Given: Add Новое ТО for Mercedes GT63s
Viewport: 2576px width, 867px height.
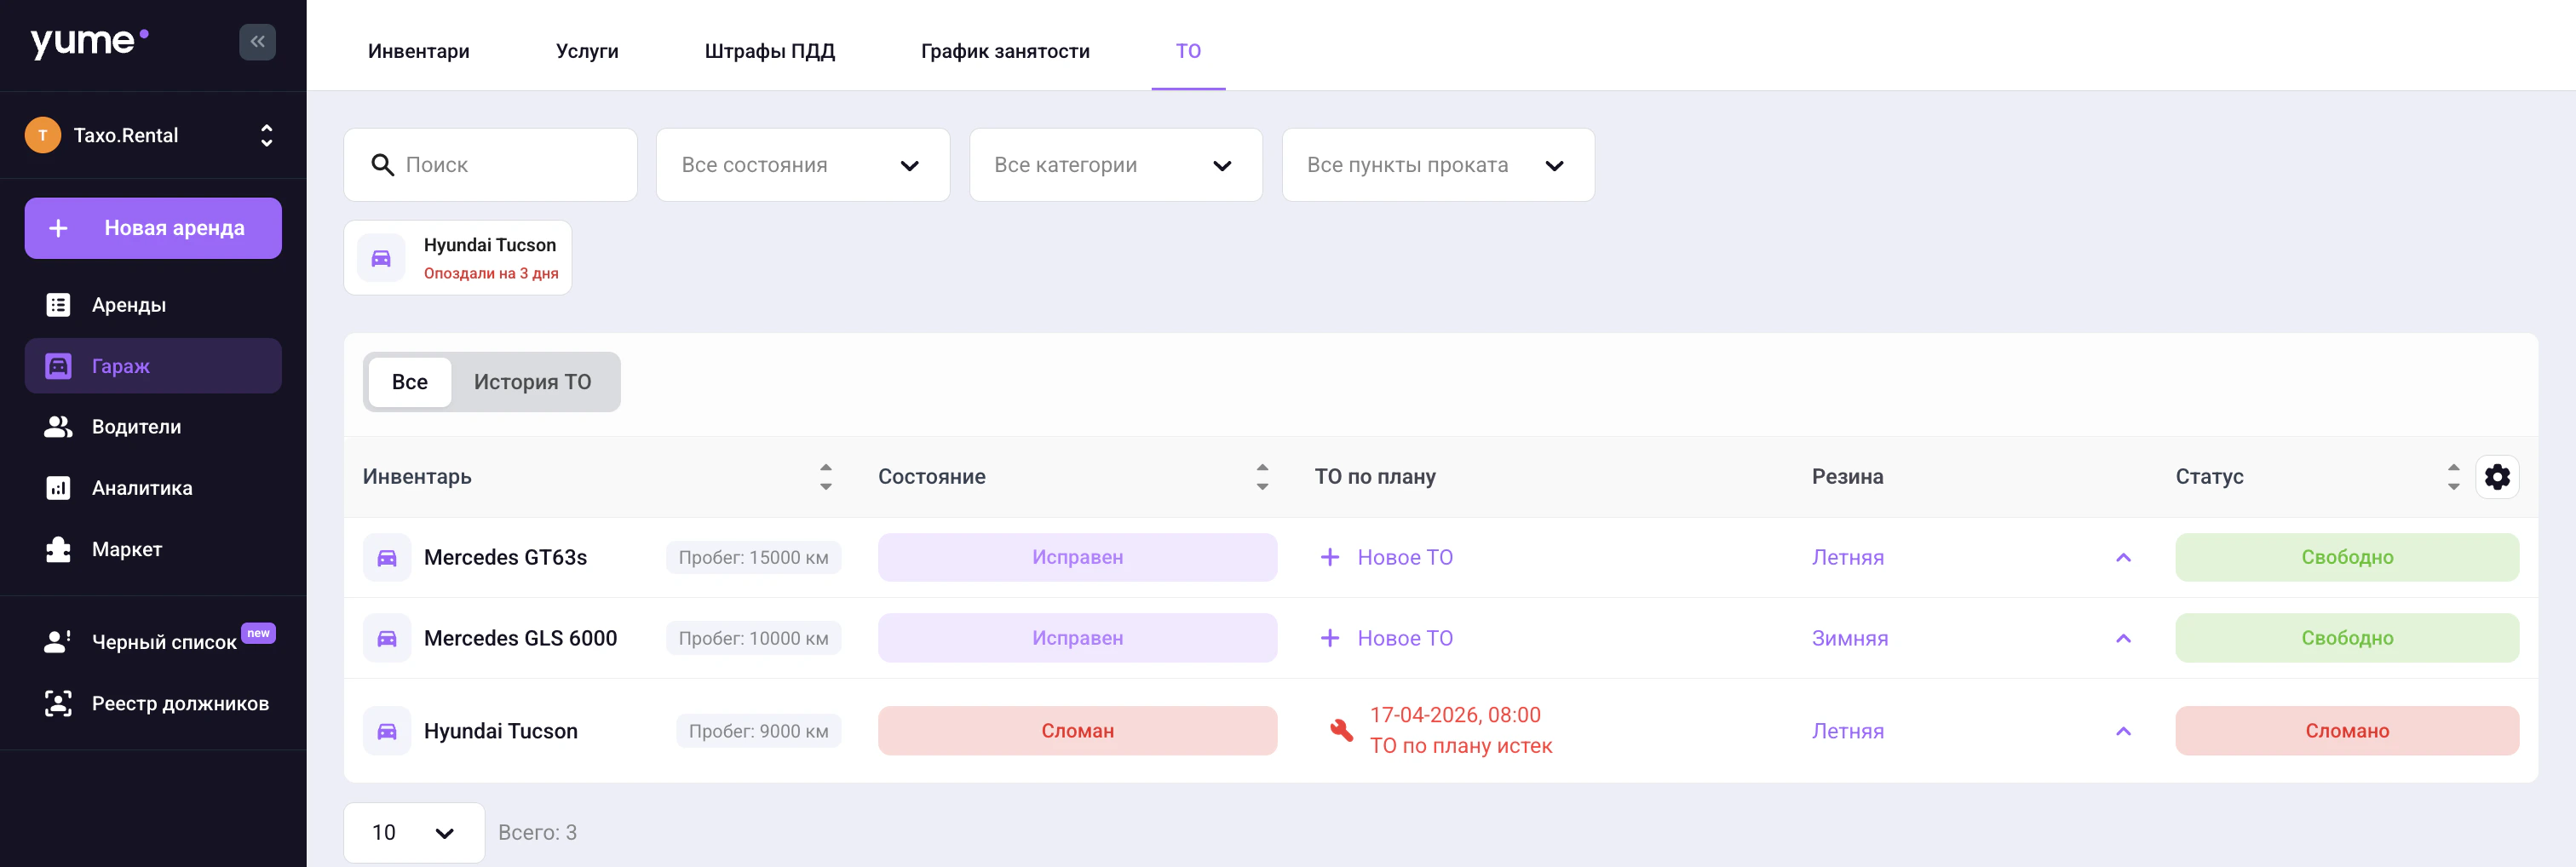Looking at the screenshot, I should (1386, 558).
